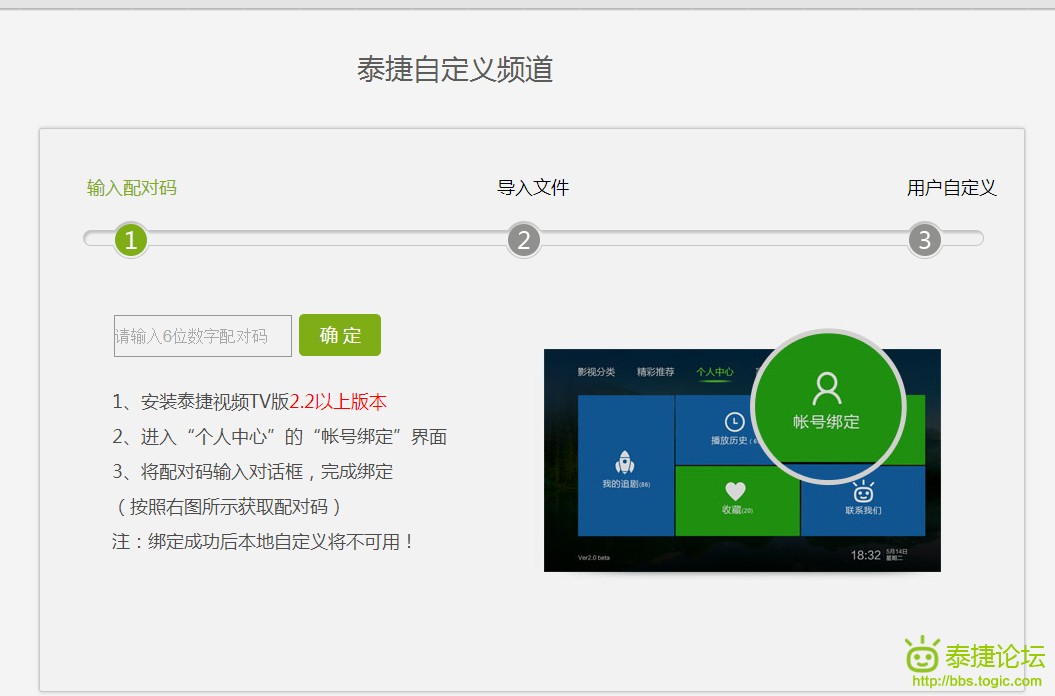
Task: Click 影视分类 tab in the preview
Action: (x=596, y=372)
